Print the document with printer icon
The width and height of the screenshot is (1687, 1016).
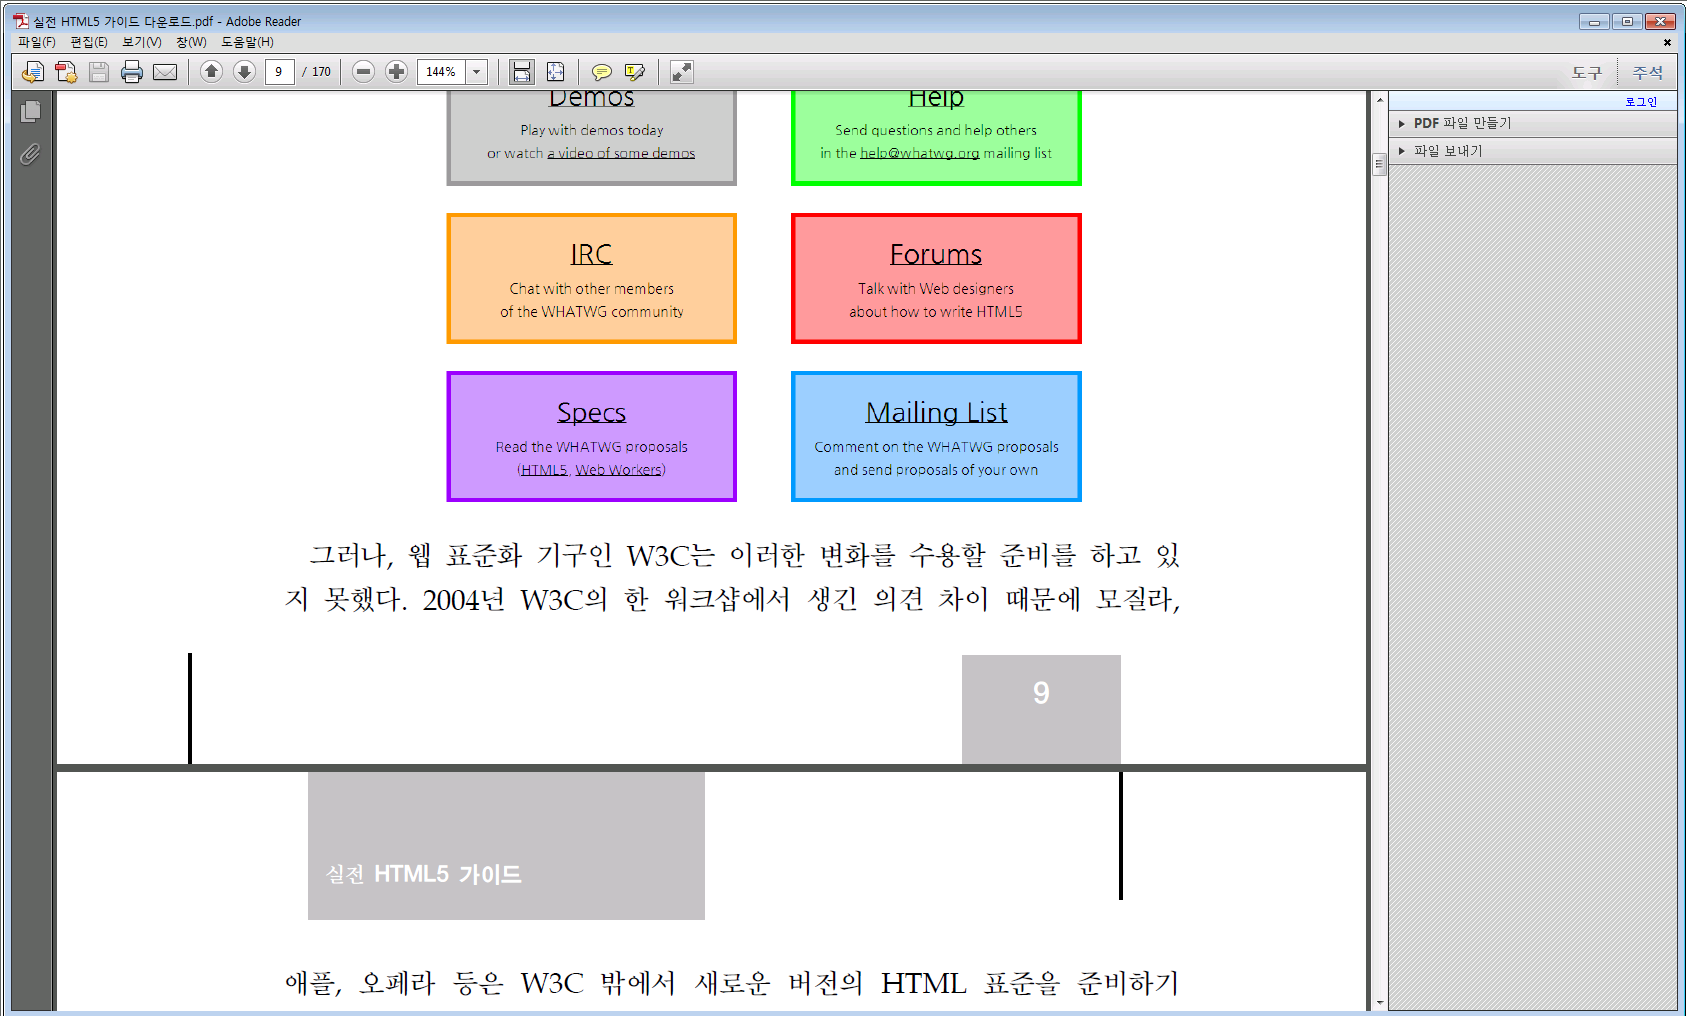132,72
